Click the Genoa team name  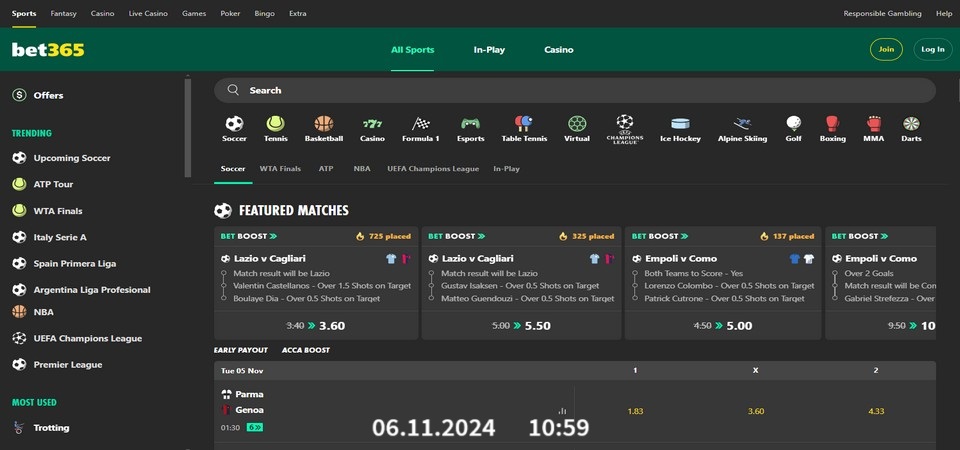(x=249, y=410)
